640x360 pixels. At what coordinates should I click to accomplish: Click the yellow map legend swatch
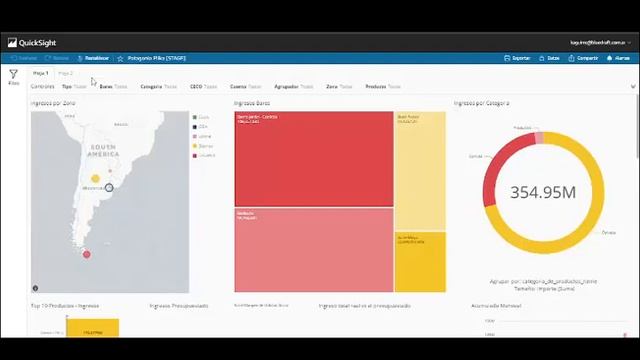coord(195,146)
